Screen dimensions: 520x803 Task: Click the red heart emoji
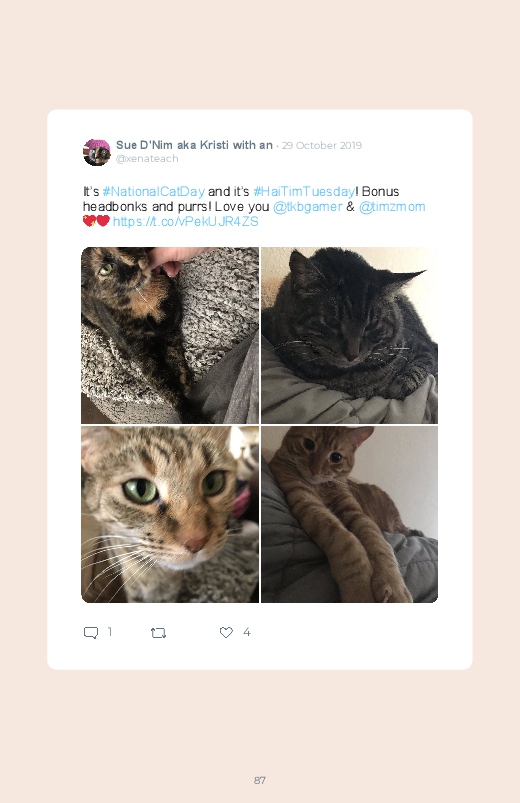pyautogui.click(x=103, y=221)
